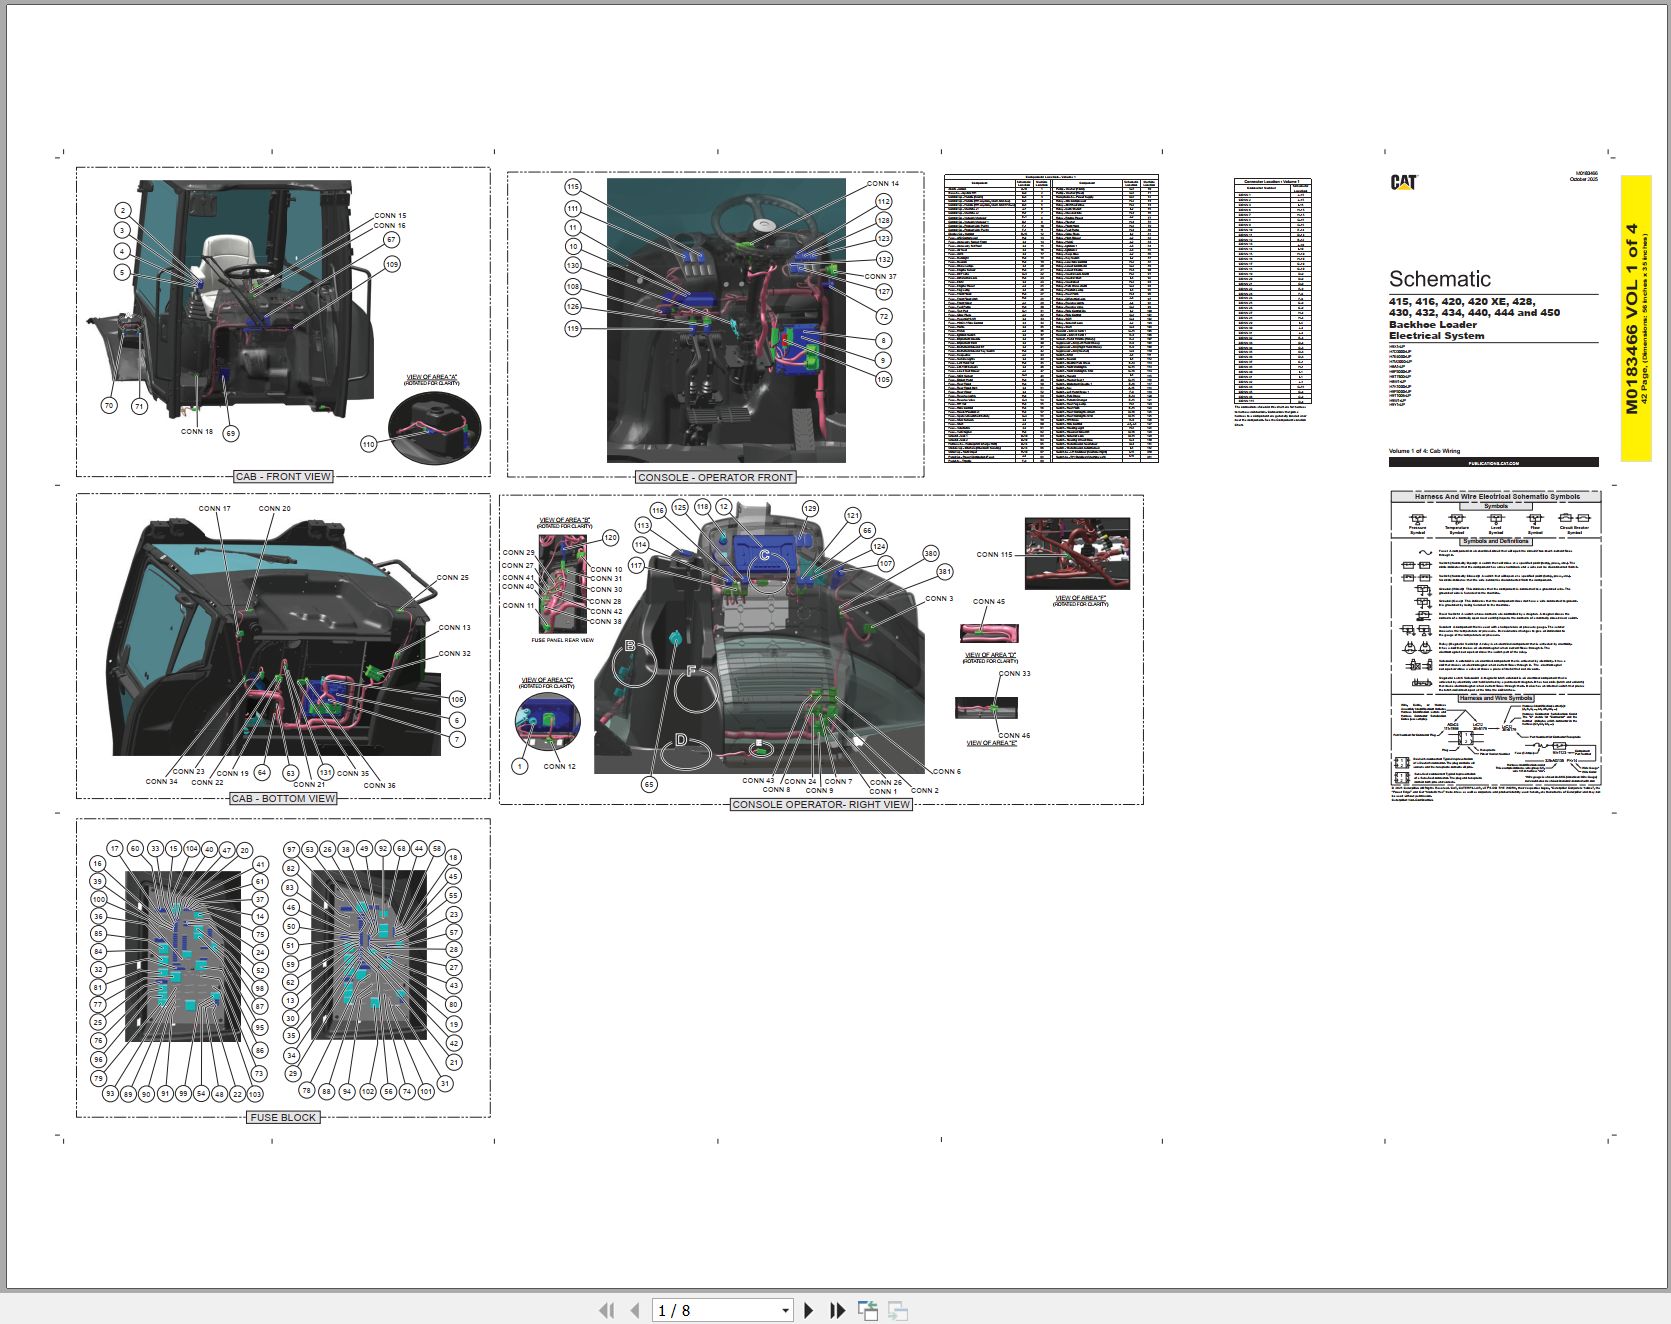Click the 'CONN 20' label in cab bottom view

tap(275, 509)
